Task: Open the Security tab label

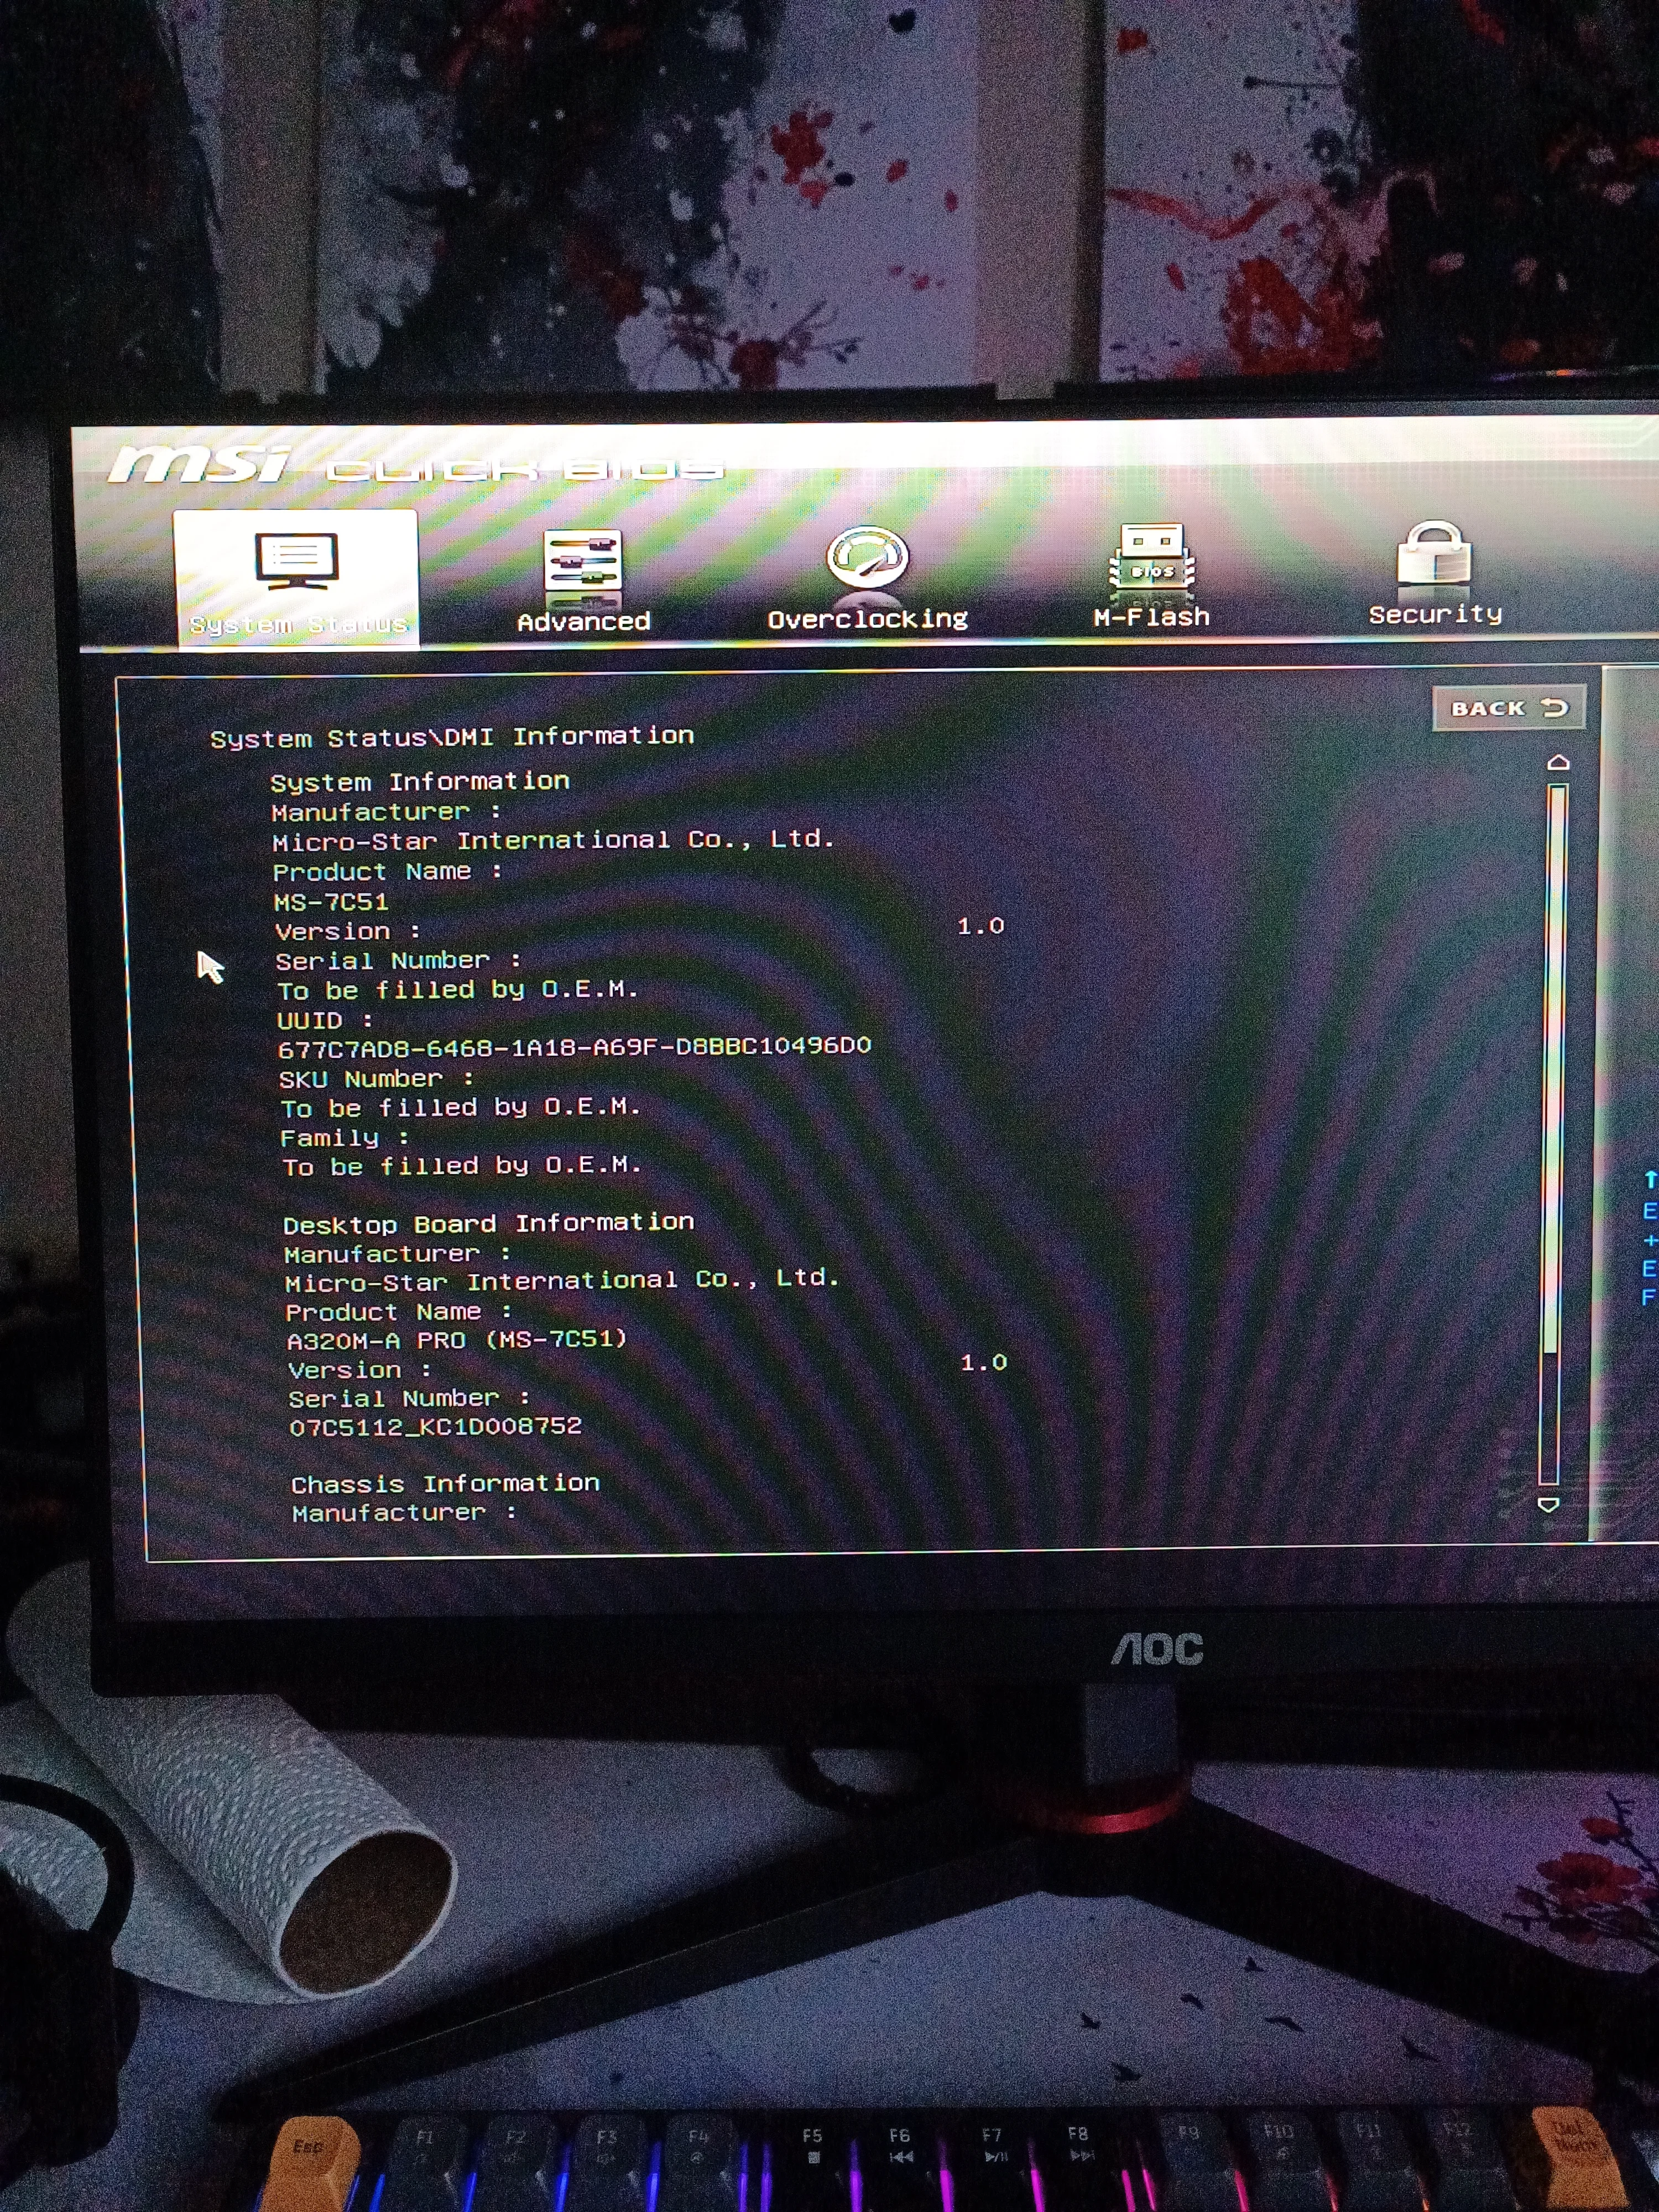Action: click(1435, 614)
